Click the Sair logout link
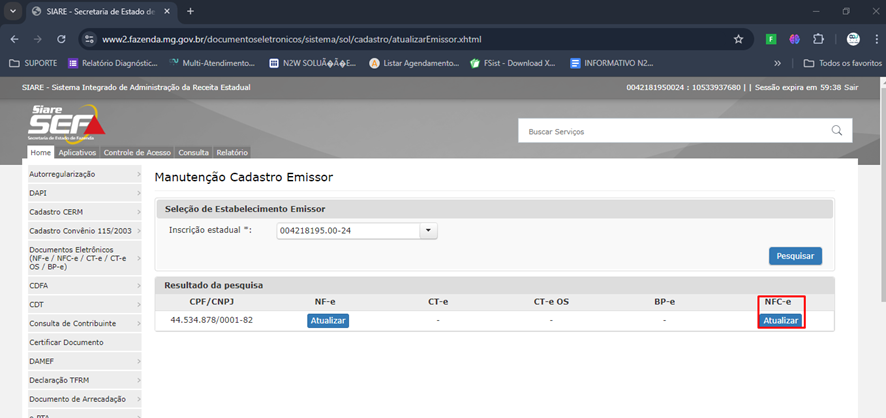Image resolution: width=886 pixels, height=418 pixels. click(851, 88)
